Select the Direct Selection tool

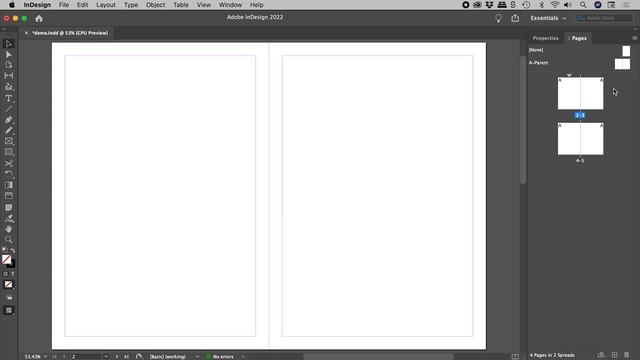tap(9, 55)
